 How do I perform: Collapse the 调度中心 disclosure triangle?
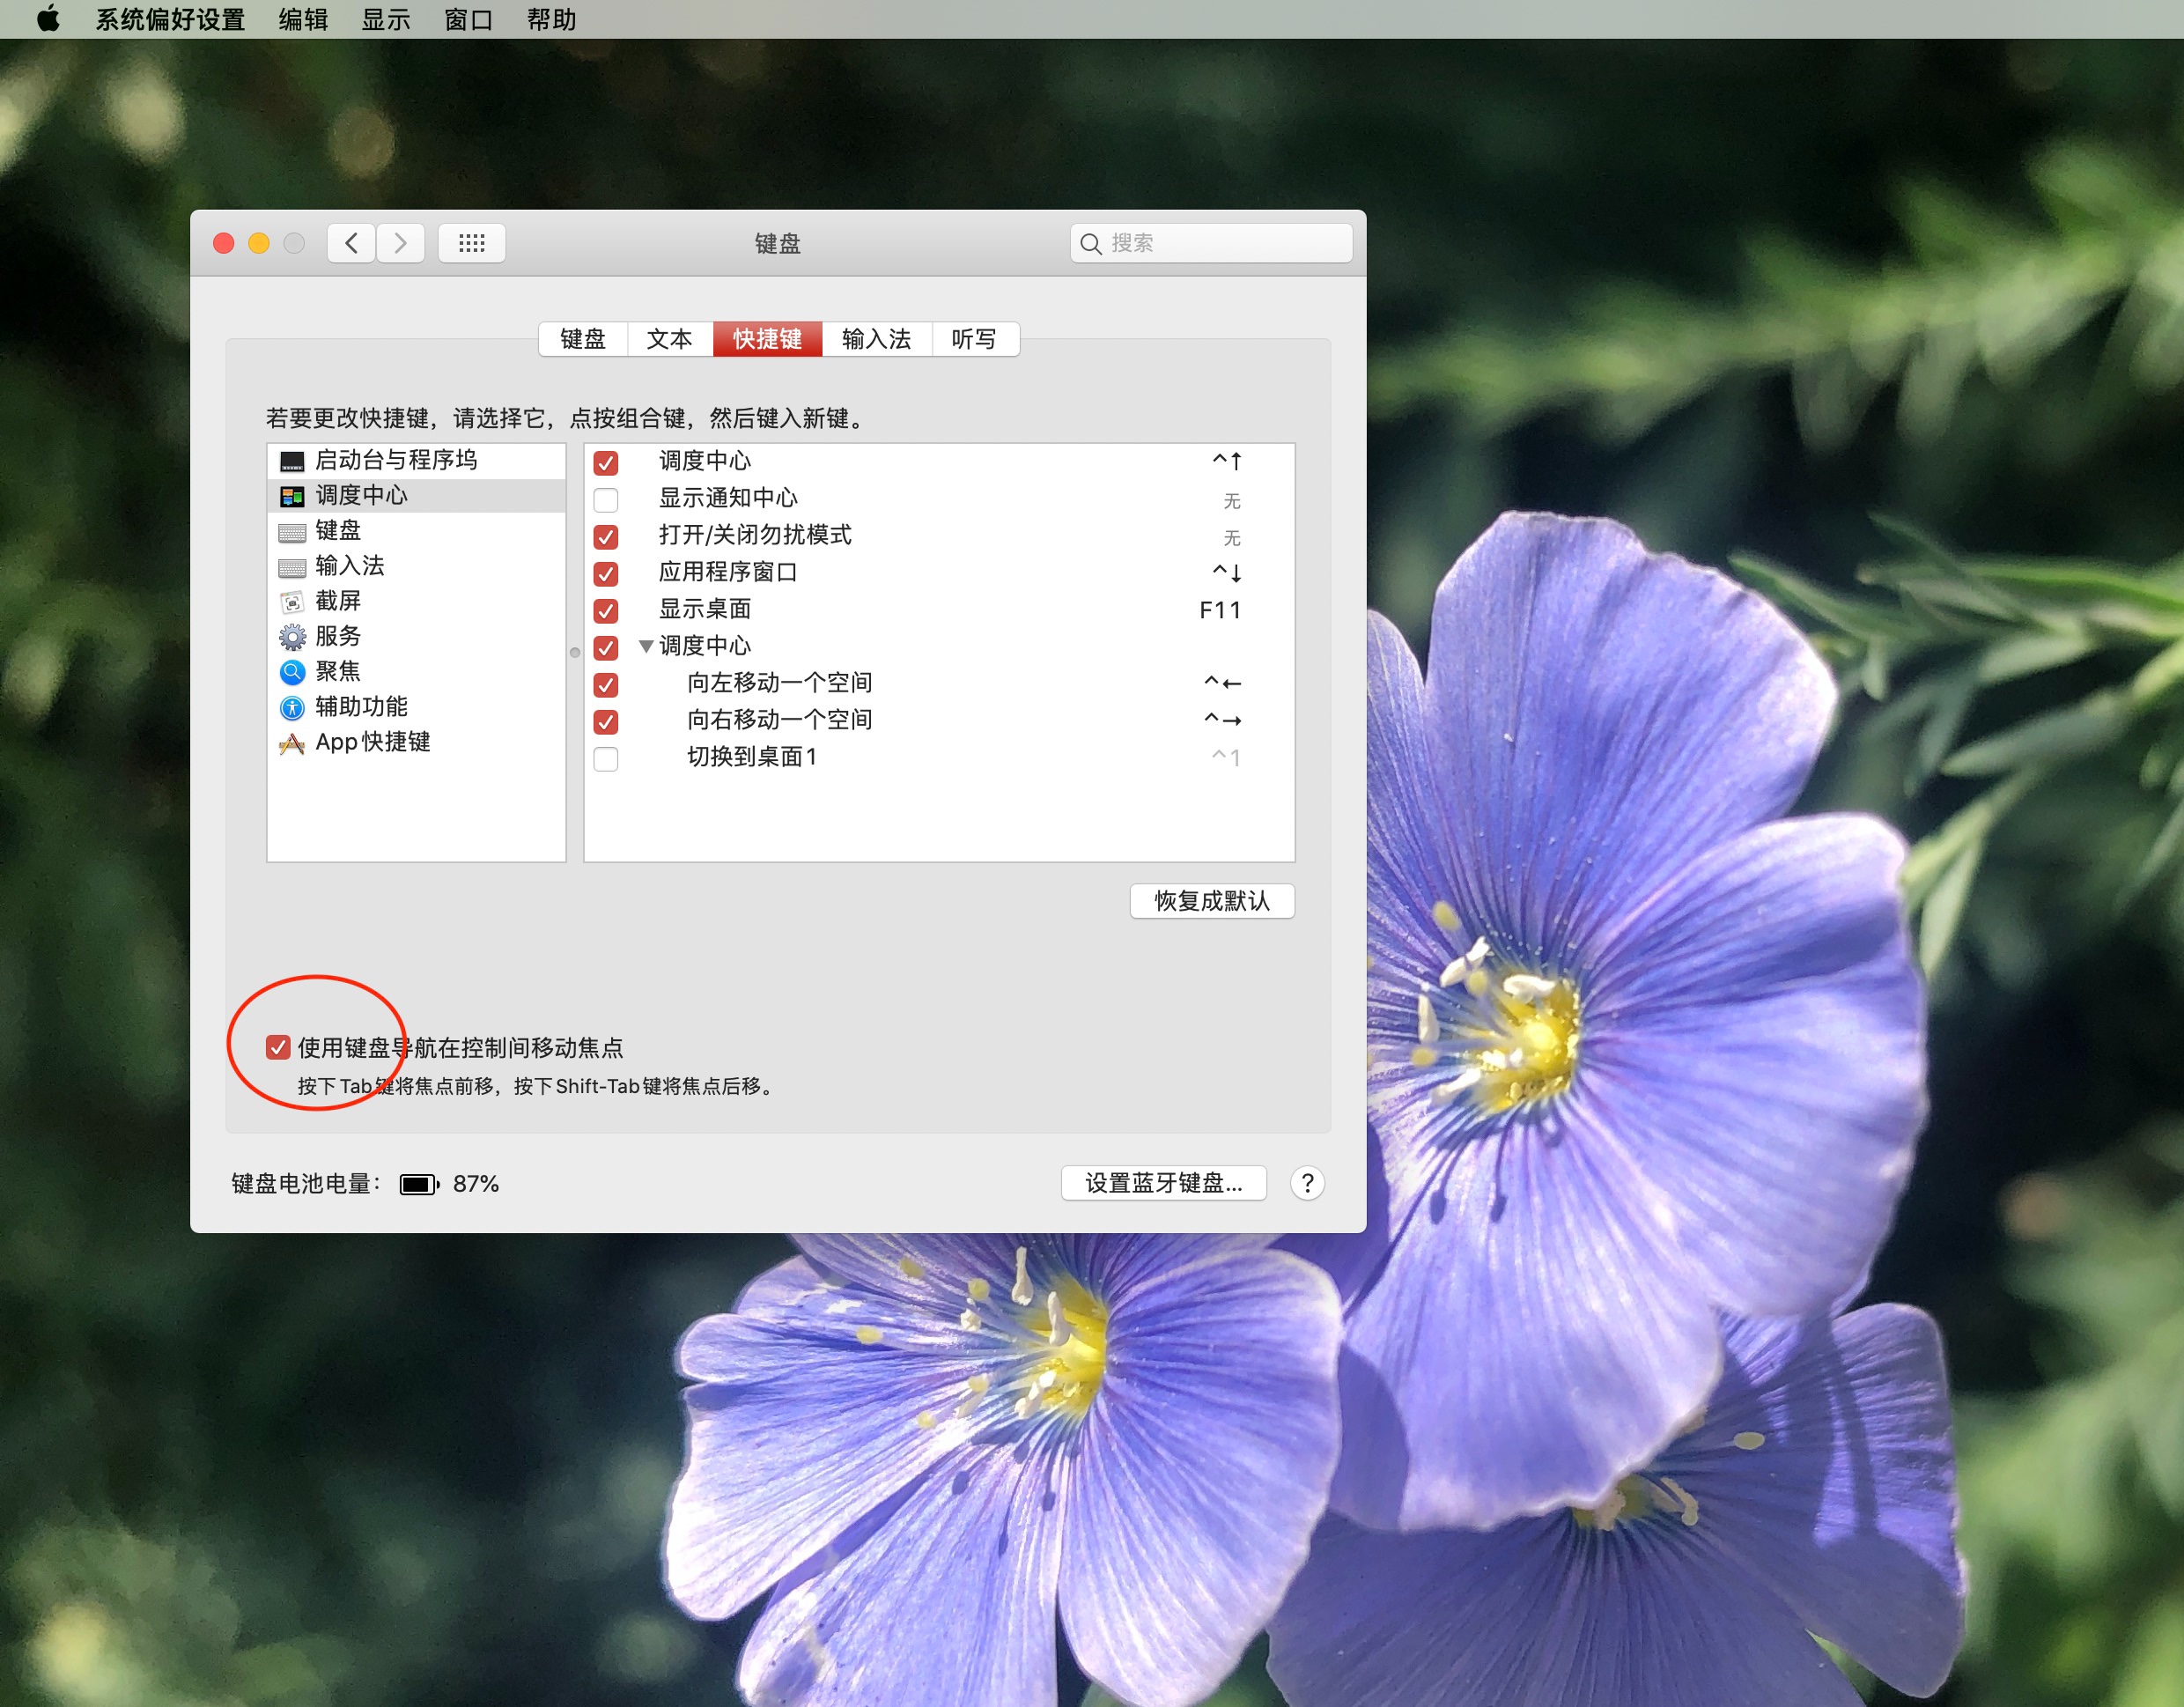(646, 646)
